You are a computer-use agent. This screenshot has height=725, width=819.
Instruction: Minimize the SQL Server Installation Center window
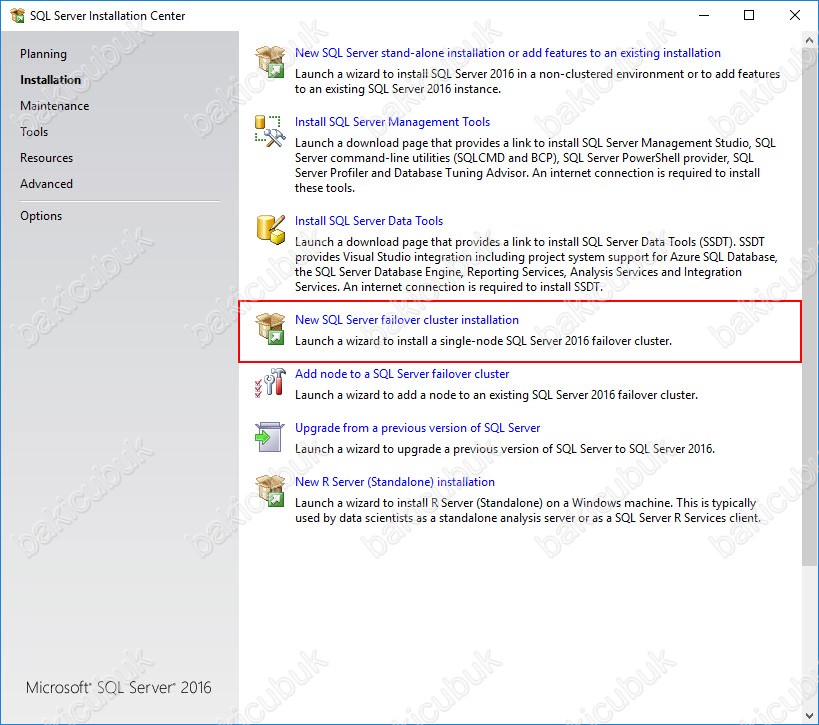click(x=704, y=16)
